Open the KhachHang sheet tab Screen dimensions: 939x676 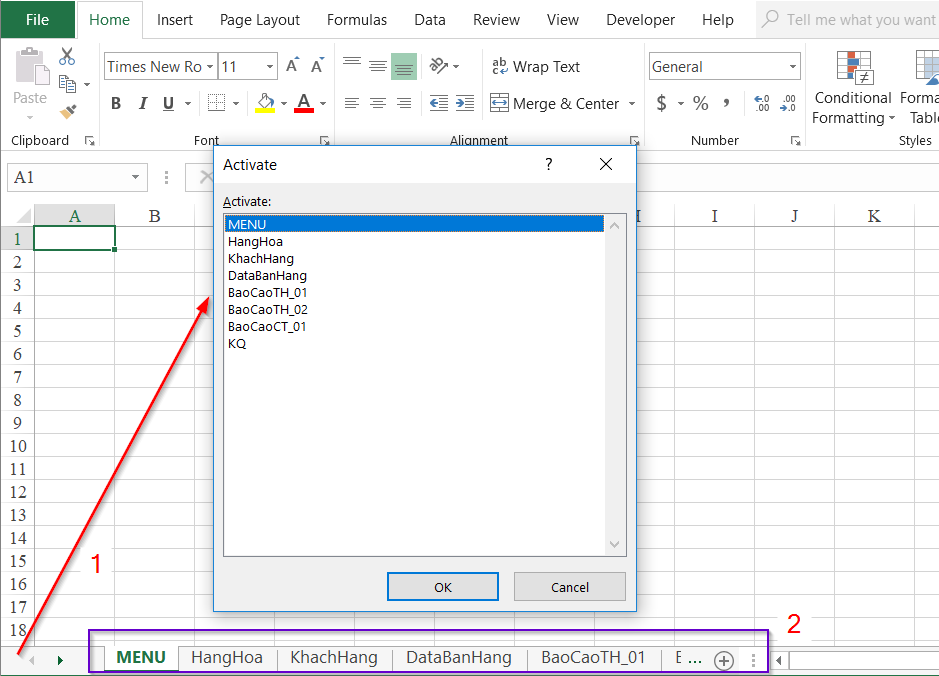pos(334,657)
